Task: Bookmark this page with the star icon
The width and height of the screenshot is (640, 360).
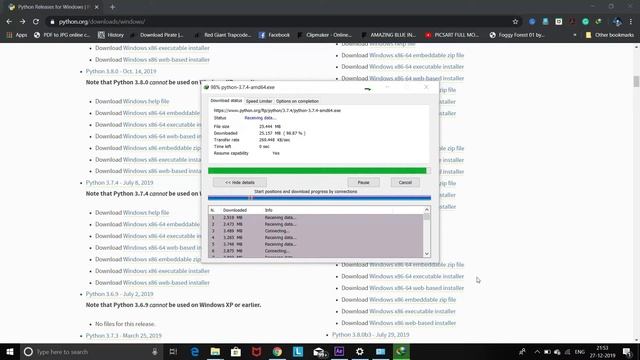Action: click(515, 22)
